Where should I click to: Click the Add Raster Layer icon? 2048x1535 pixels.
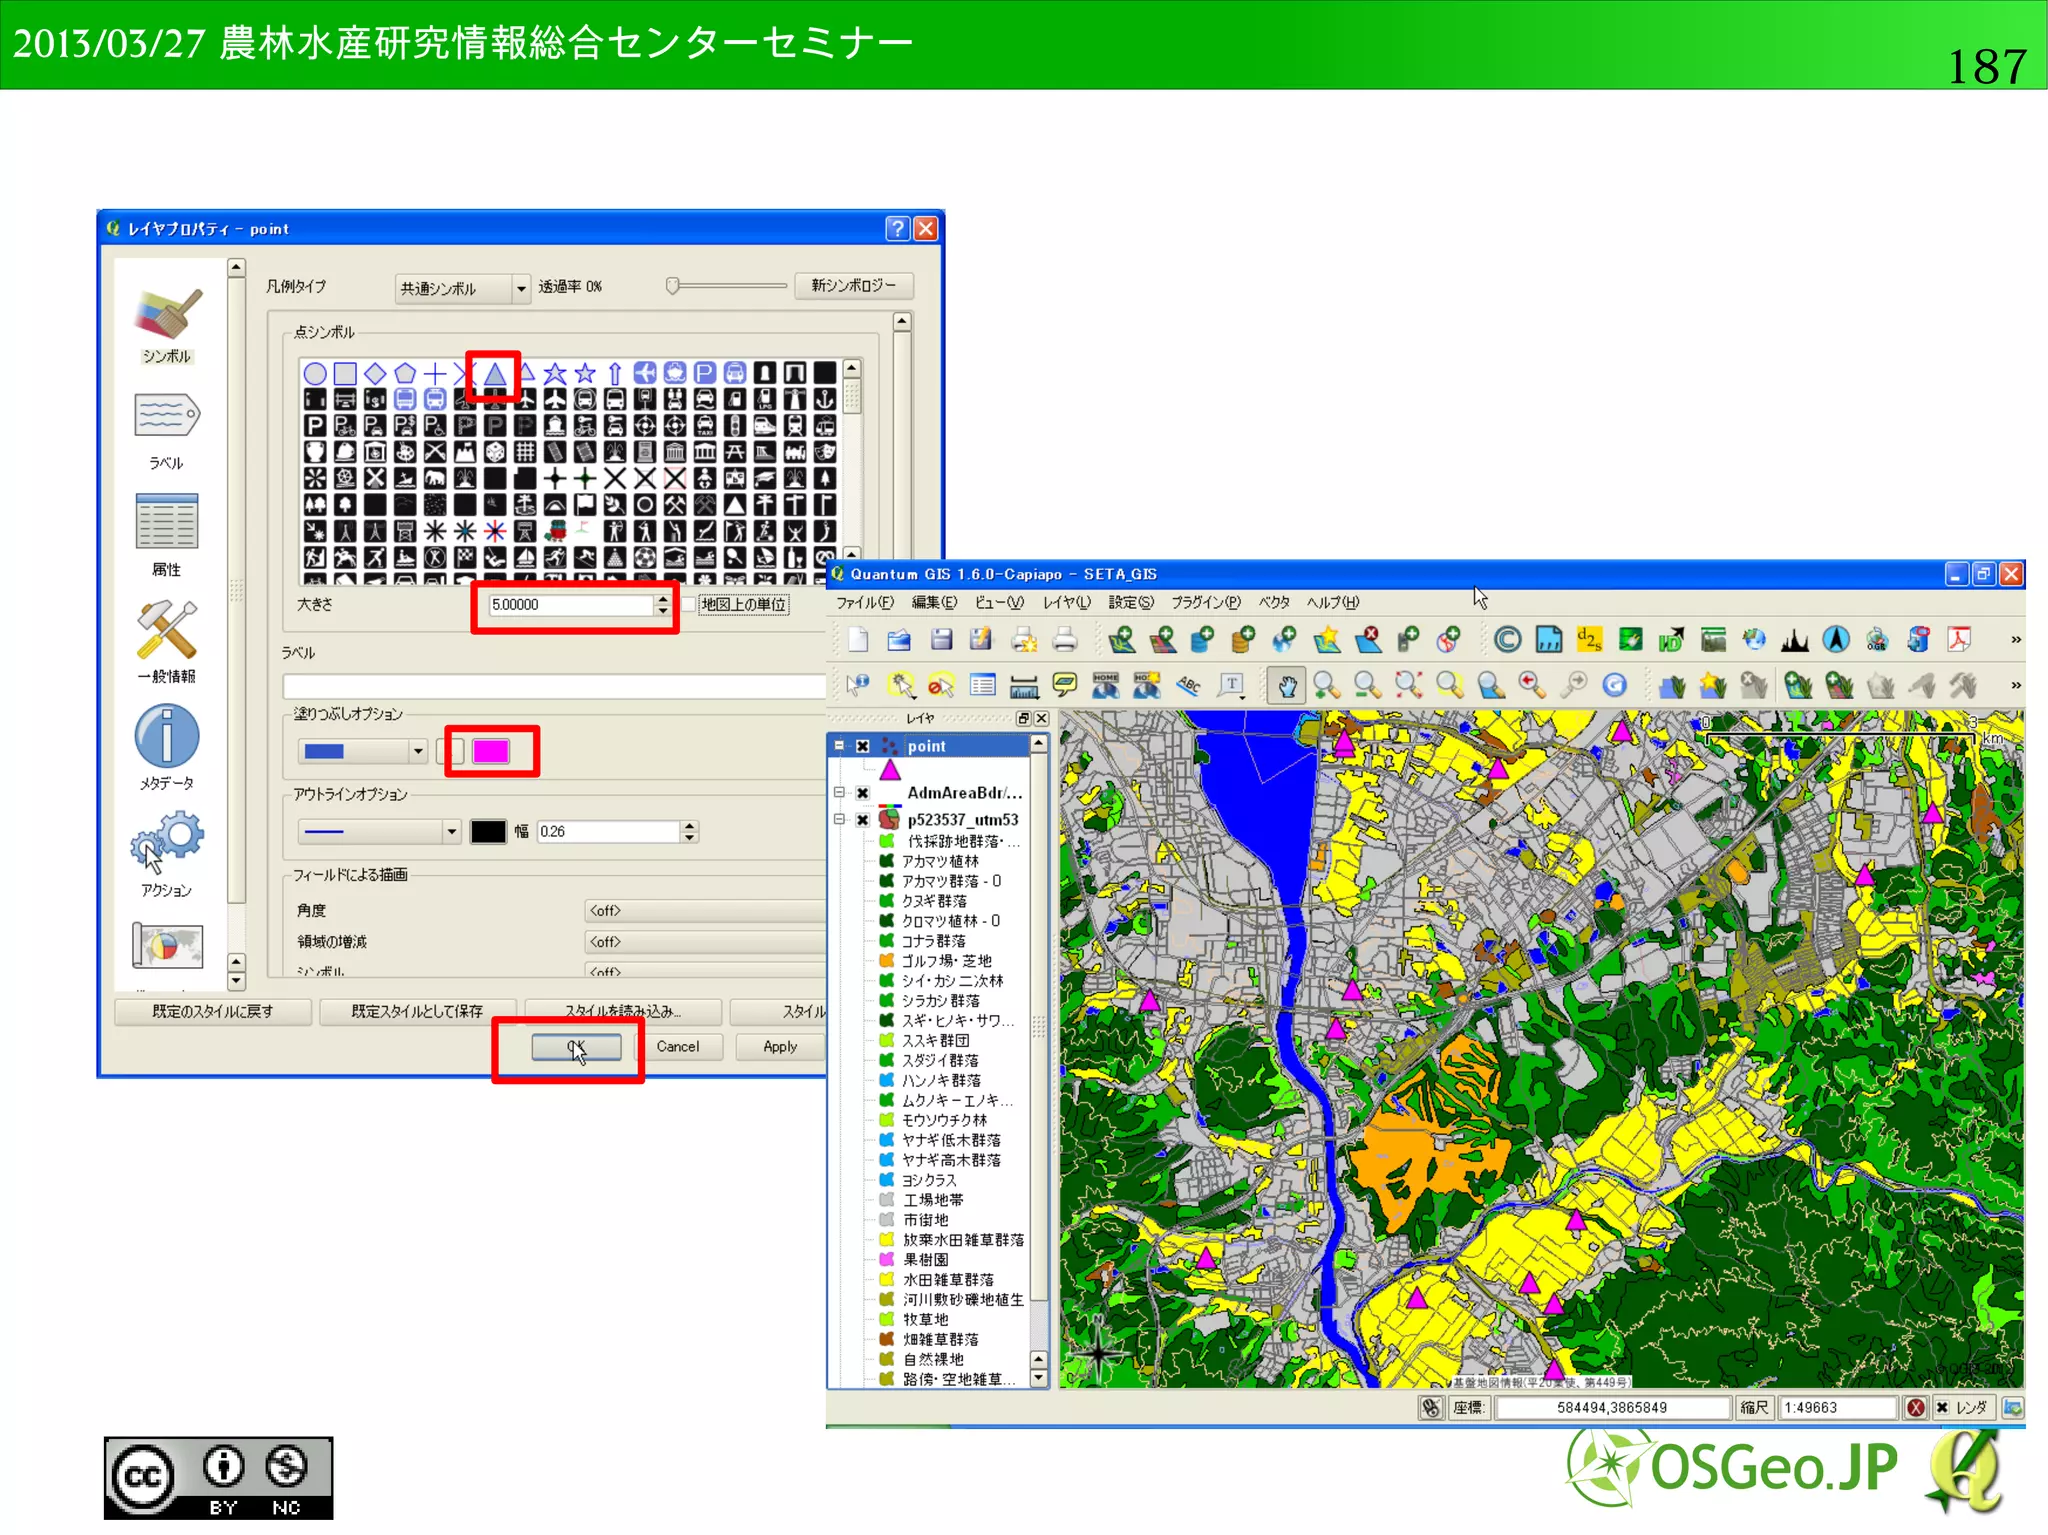pyautogui.click(x=1163, y=640)
